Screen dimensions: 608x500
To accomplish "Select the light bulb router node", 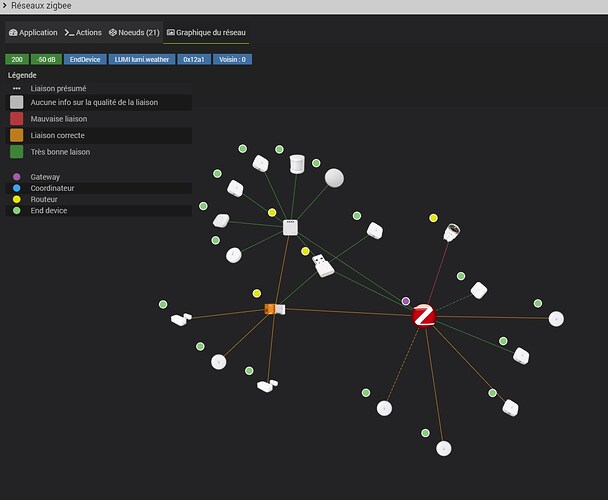I will pos(451,232).
